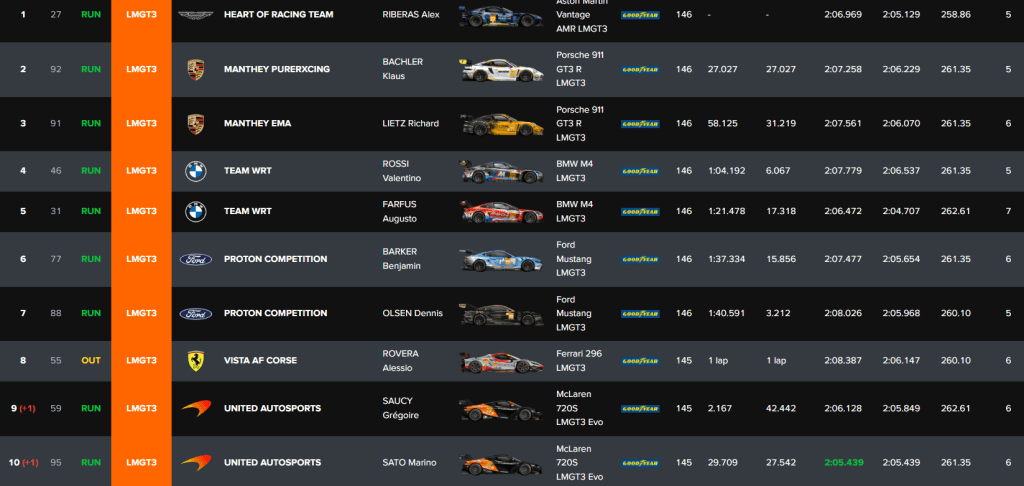Open Sato's McLaren 720S car image
The height and width of the screenshot is (486, 1024).
tap(502, 463)
